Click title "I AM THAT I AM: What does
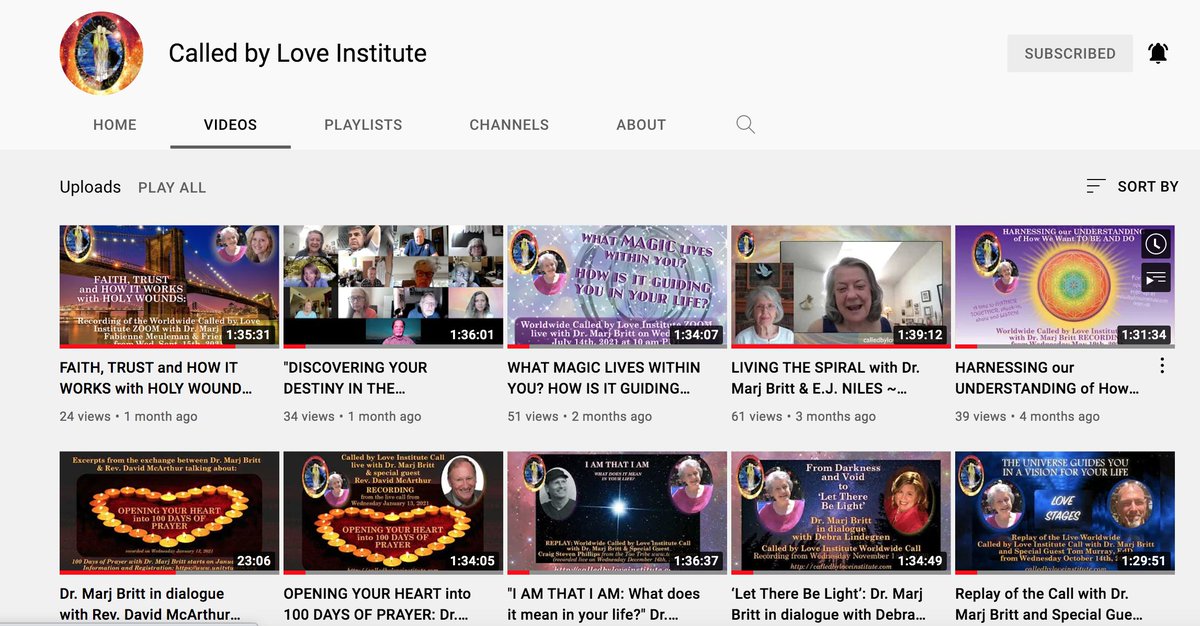Screen dimensions: 1200x626 coord(604,604)
